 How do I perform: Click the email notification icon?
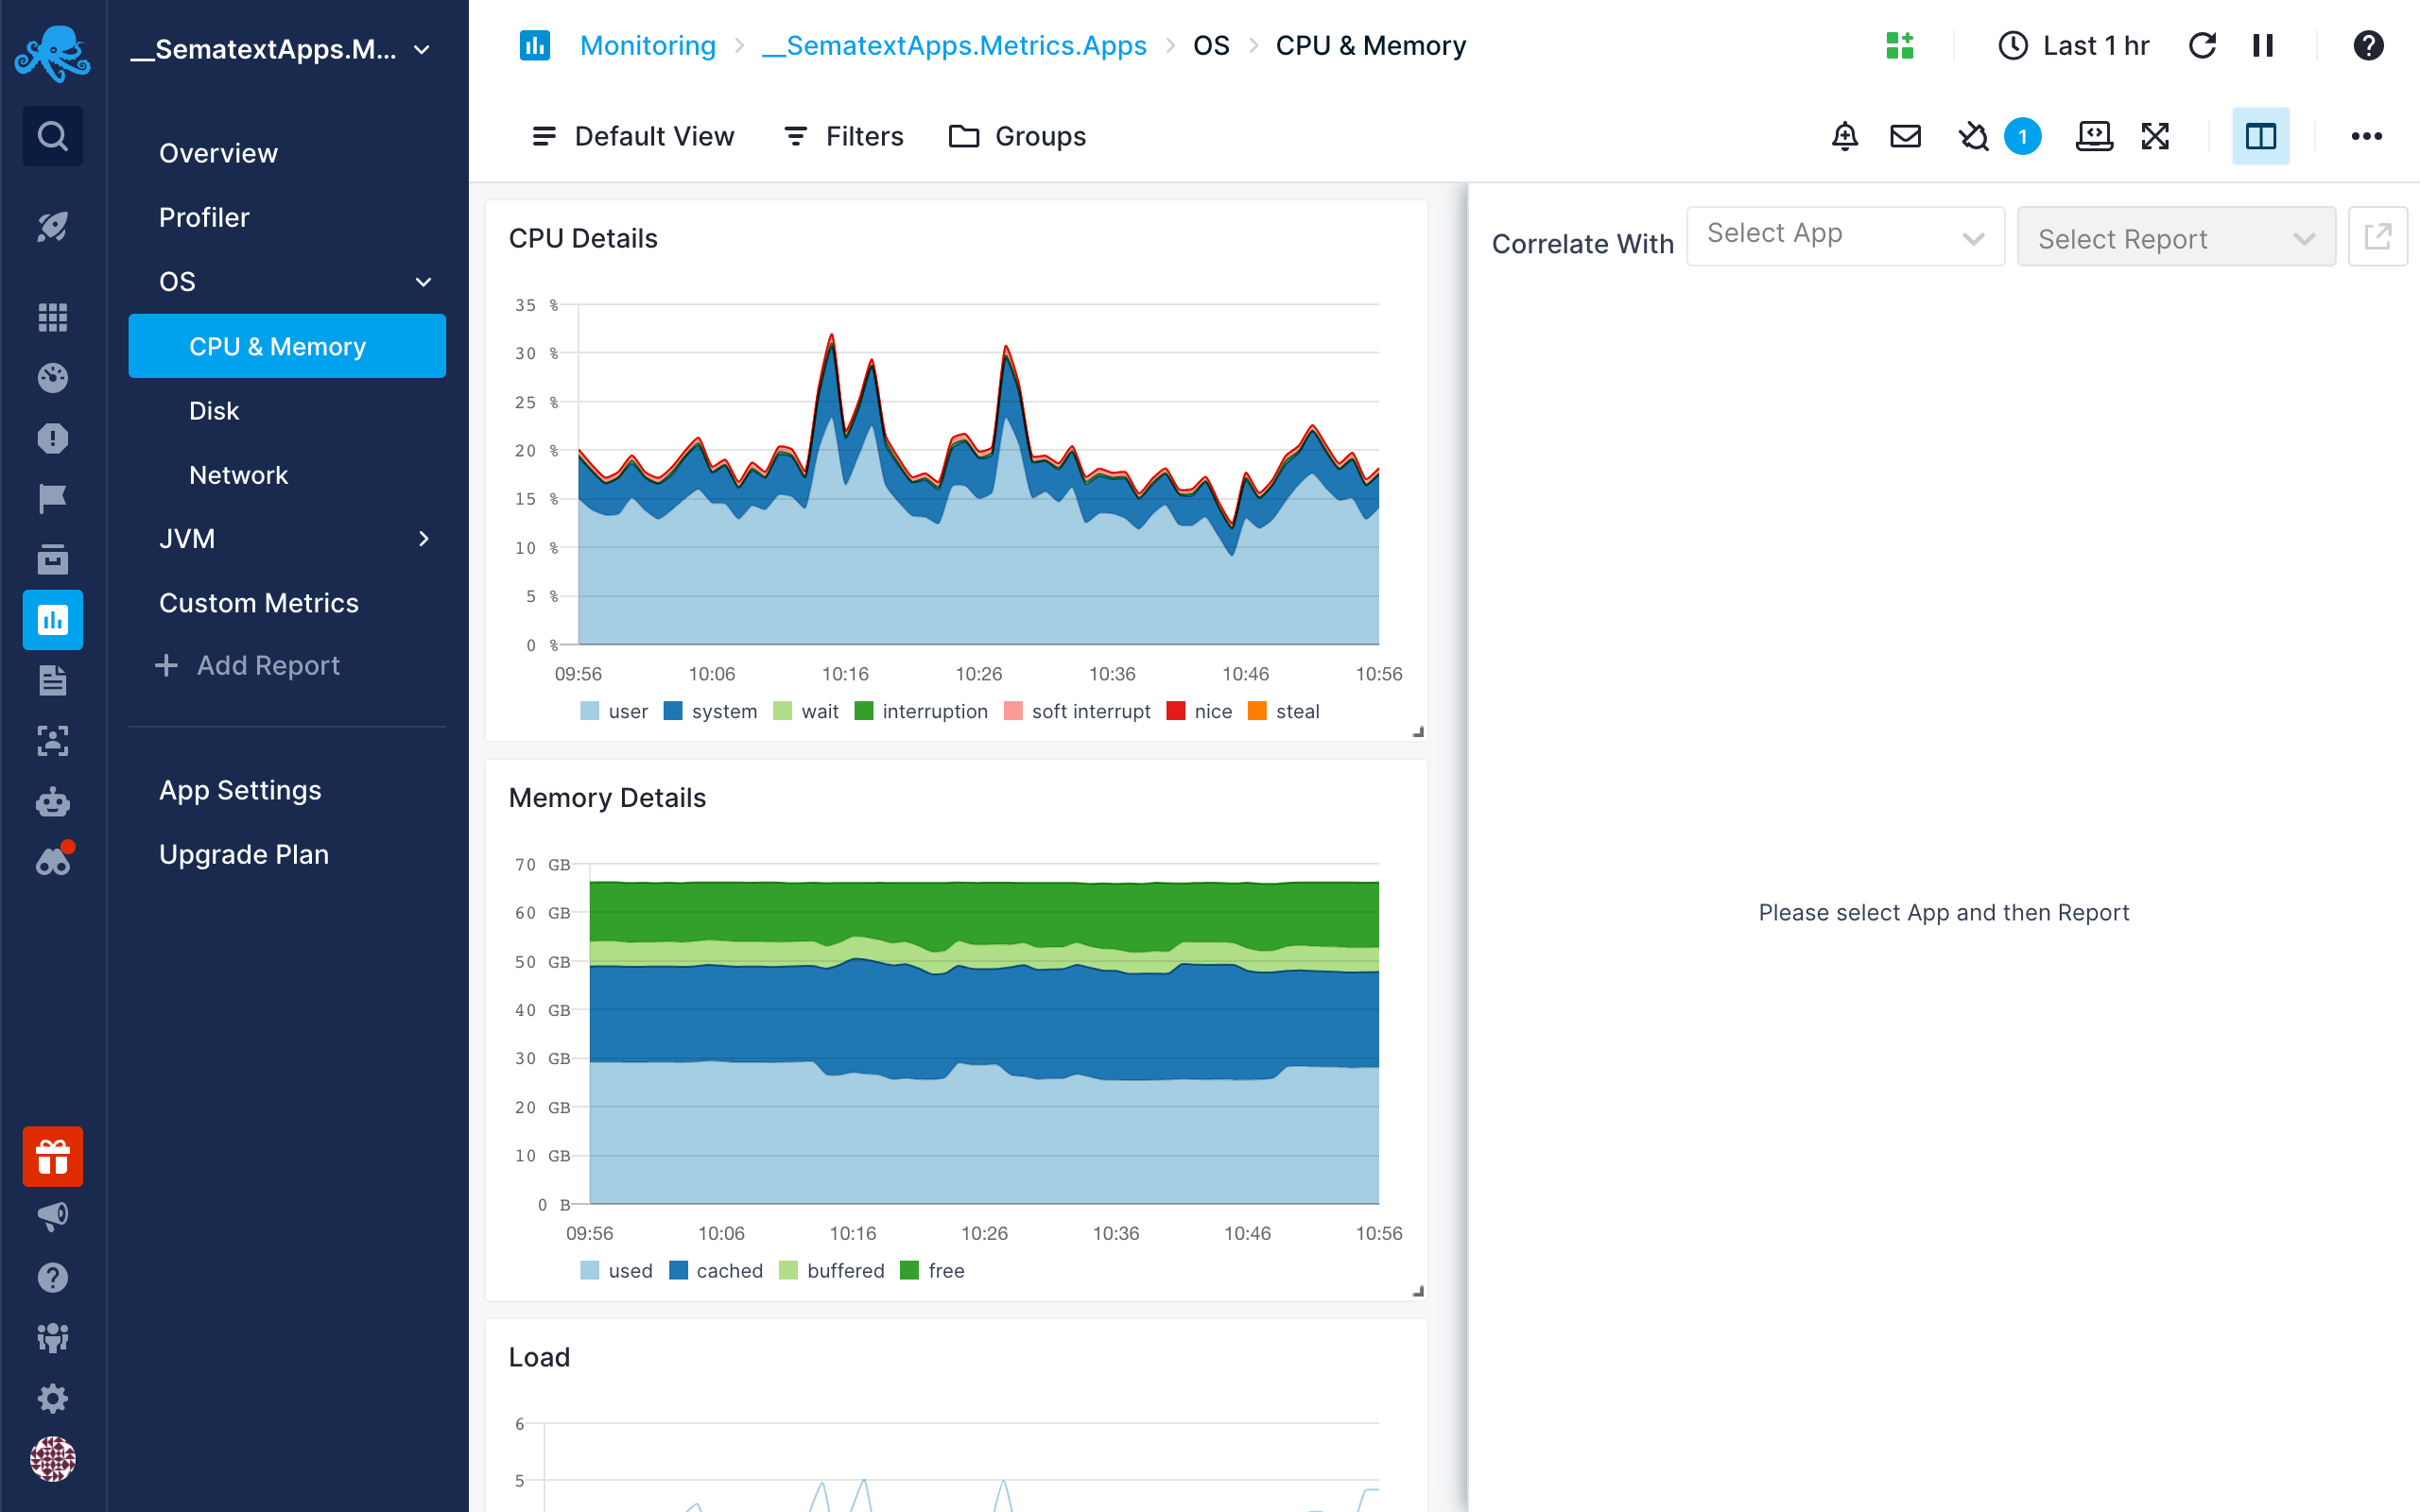pyautogui.click(x=1906, y=136)
